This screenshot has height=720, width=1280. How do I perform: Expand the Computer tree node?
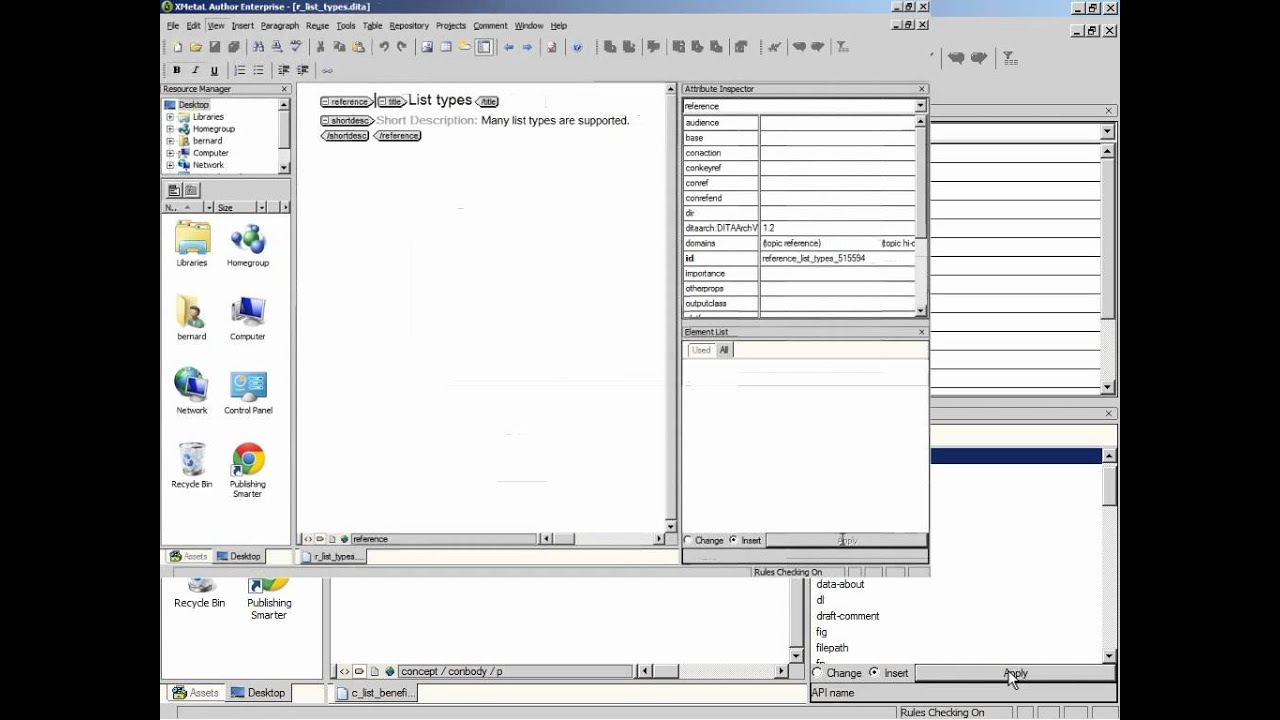click(170, 153)
